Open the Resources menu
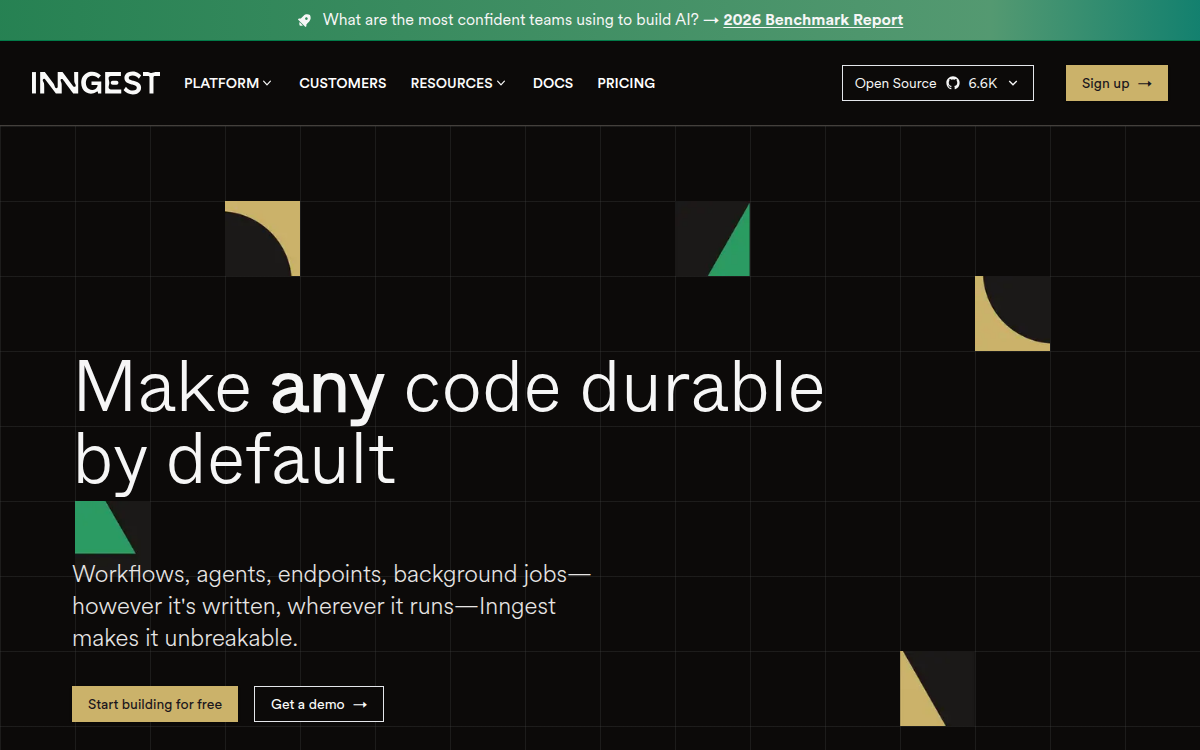This screenshot has width=1200, height=750. 458,83
